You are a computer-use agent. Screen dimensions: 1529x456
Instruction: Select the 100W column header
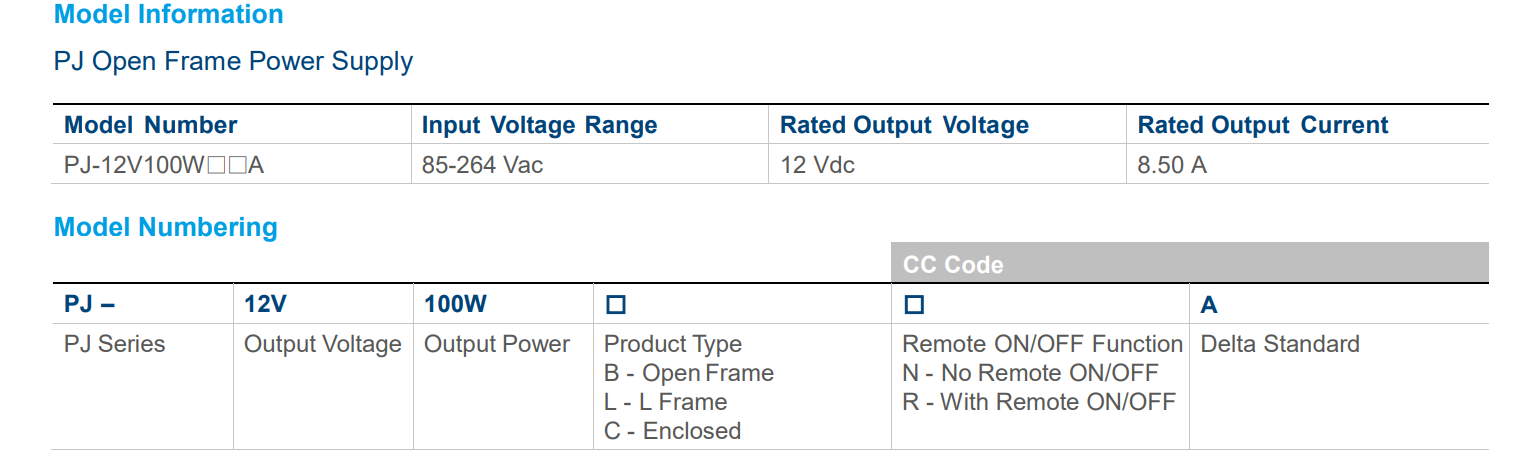point(455,304)
